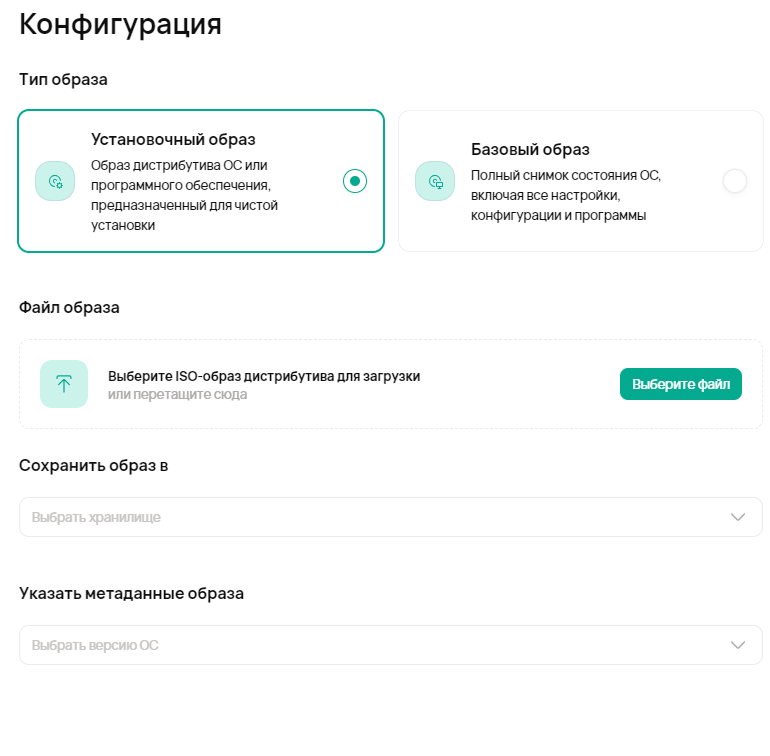This screenshot has width=770, height=756.
Task: Click the installation image description text
Action: point(185,195)
